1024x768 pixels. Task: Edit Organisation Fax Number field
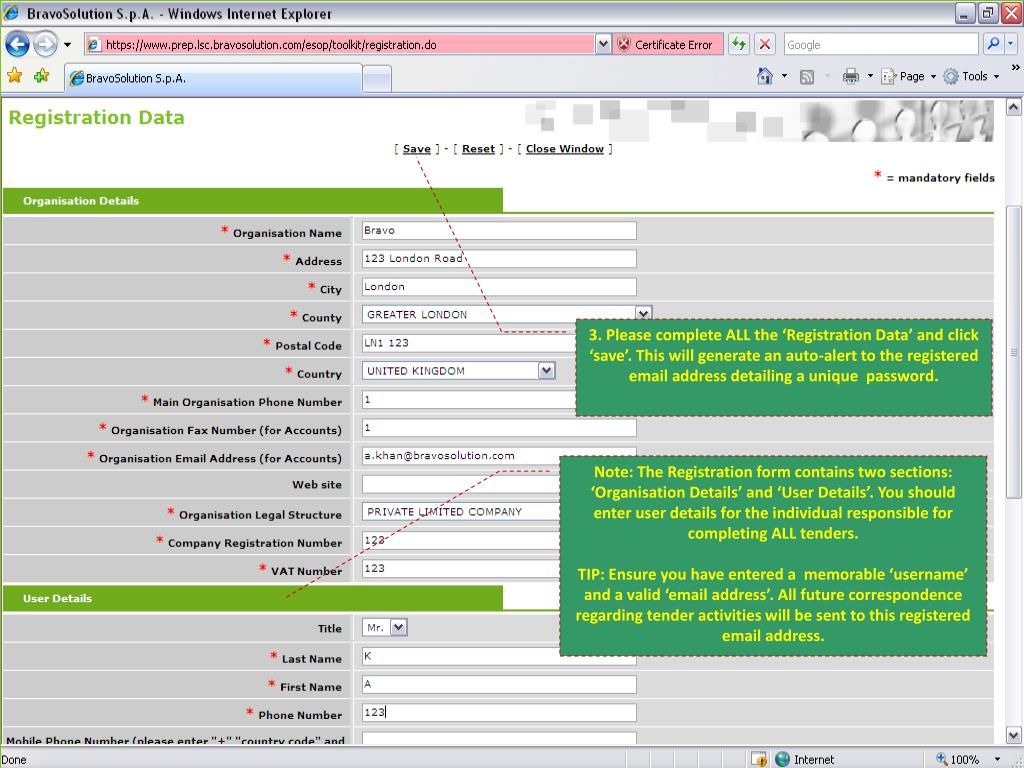click(x=499, y=428)
